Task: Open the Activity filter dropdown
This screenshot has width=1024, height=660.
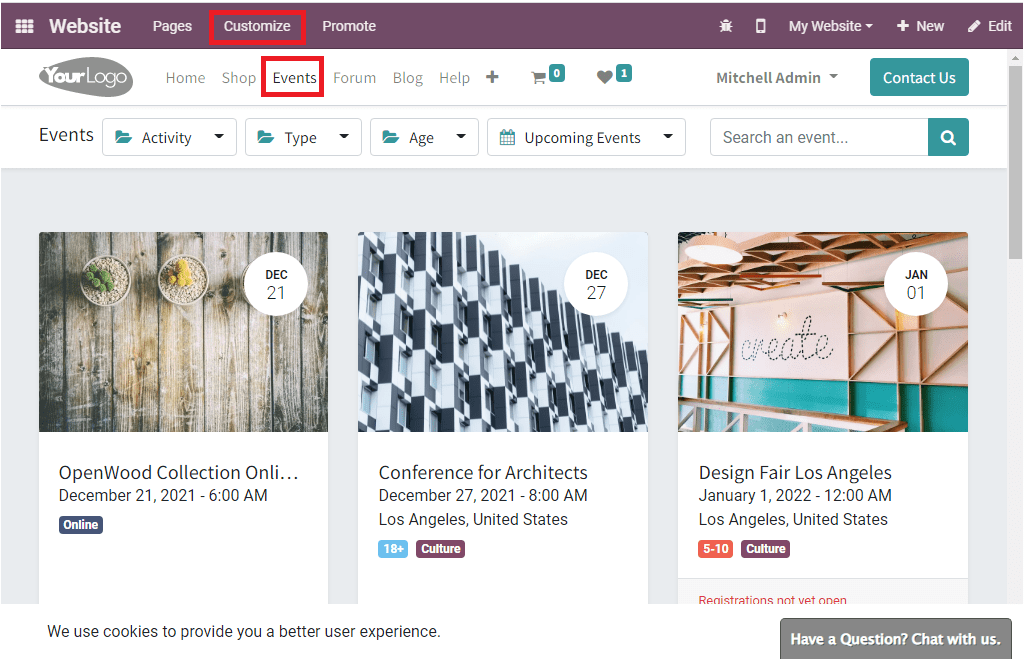Action: (x=169, y=137)
